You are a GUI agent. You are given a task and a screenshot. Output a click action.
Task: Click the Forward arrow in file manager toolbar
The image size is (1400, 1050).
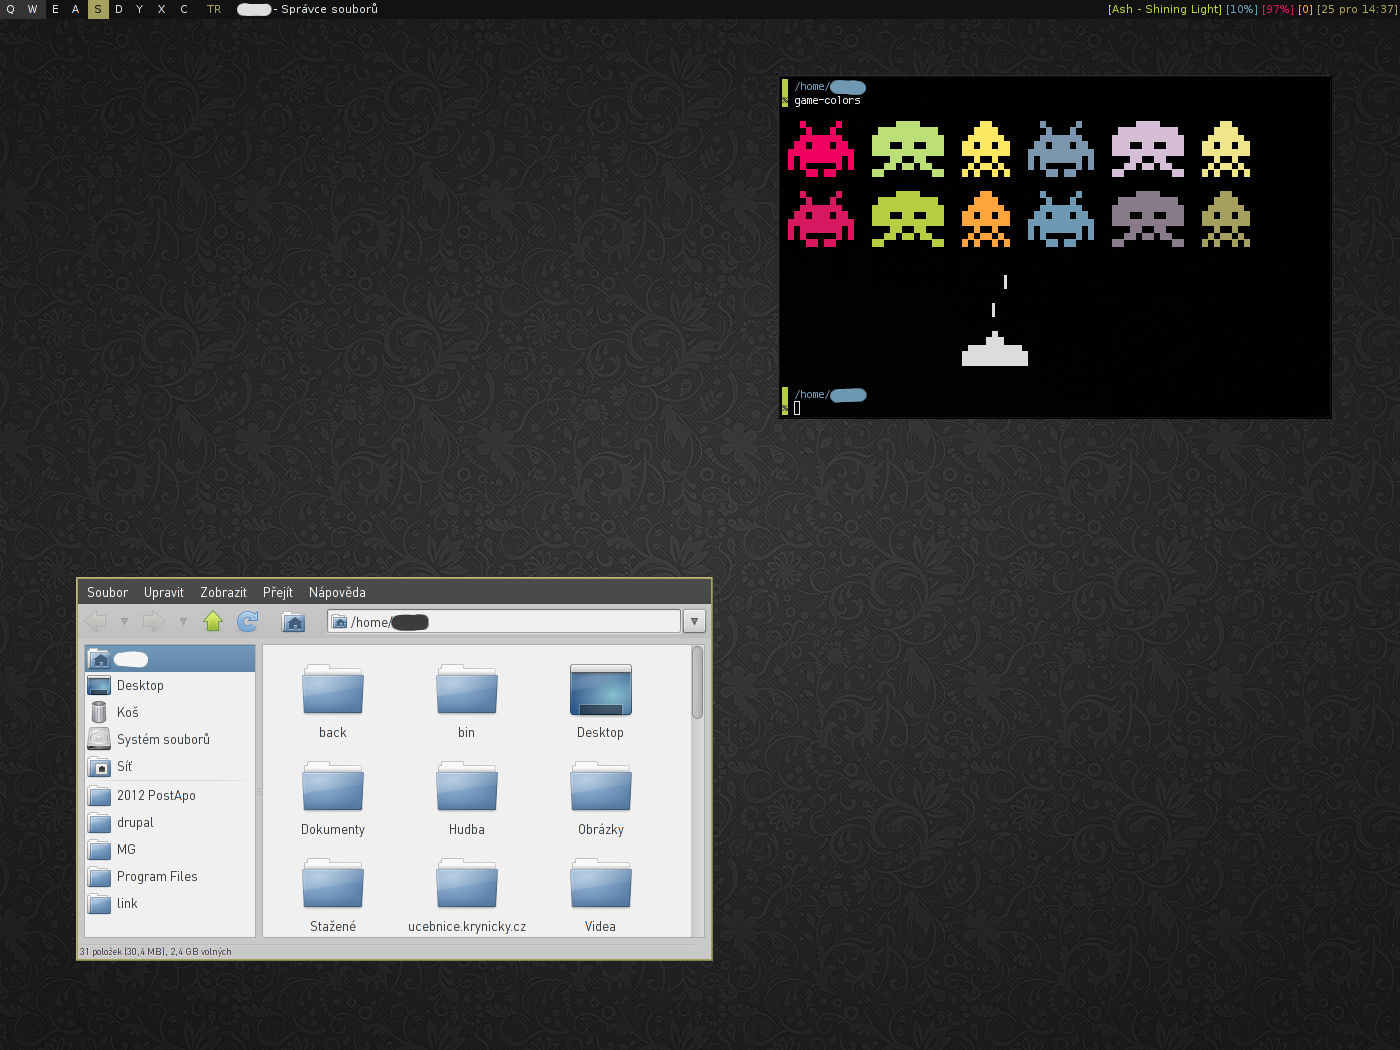coord(153,621)
